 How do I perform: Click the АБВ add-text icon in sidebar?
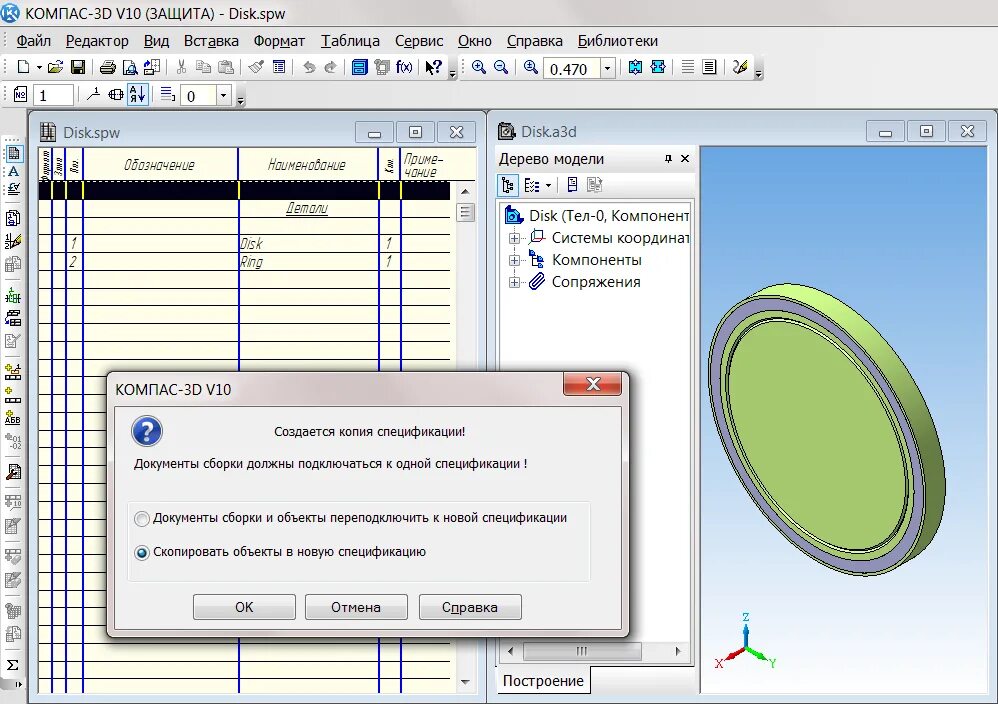pyautogui.click(x=13, y=418)
